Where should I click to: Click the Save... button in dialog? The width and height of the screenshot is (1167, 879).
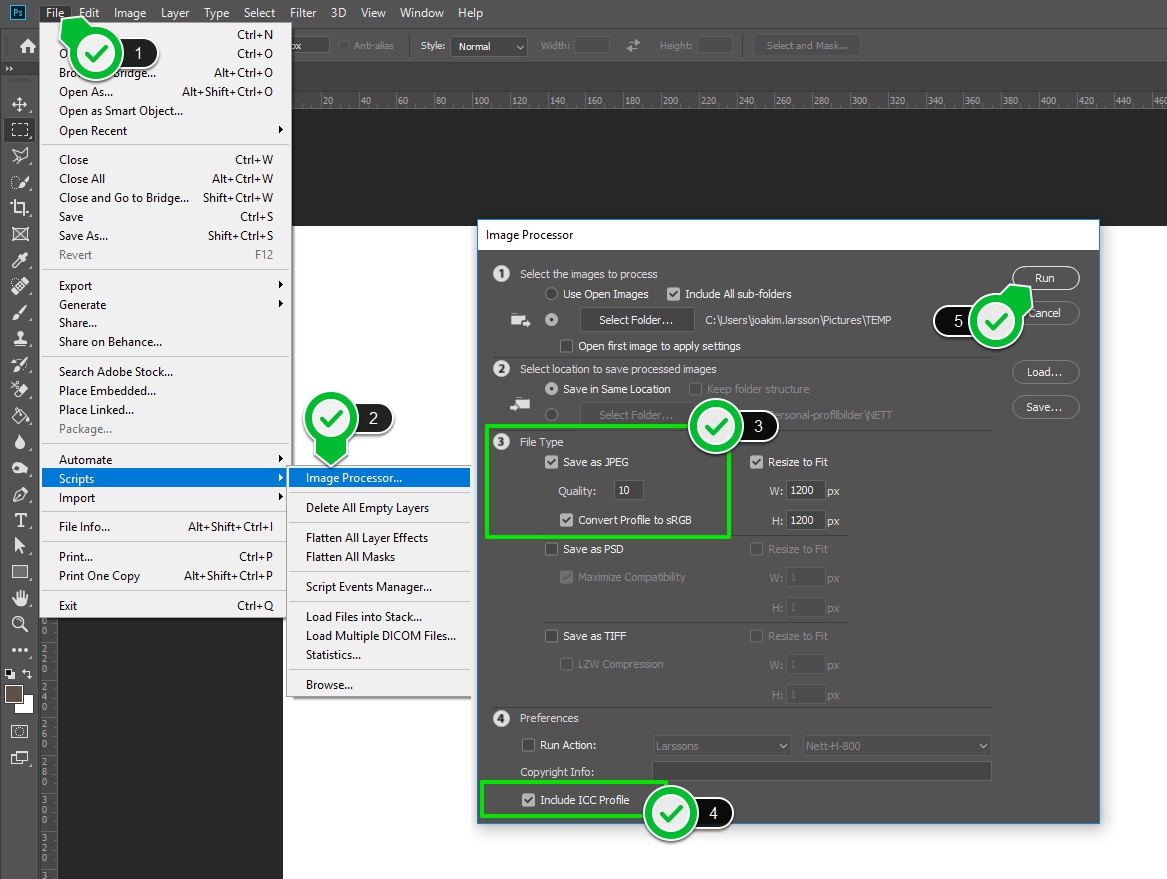pyautogui.click(x=1046, y=407)
